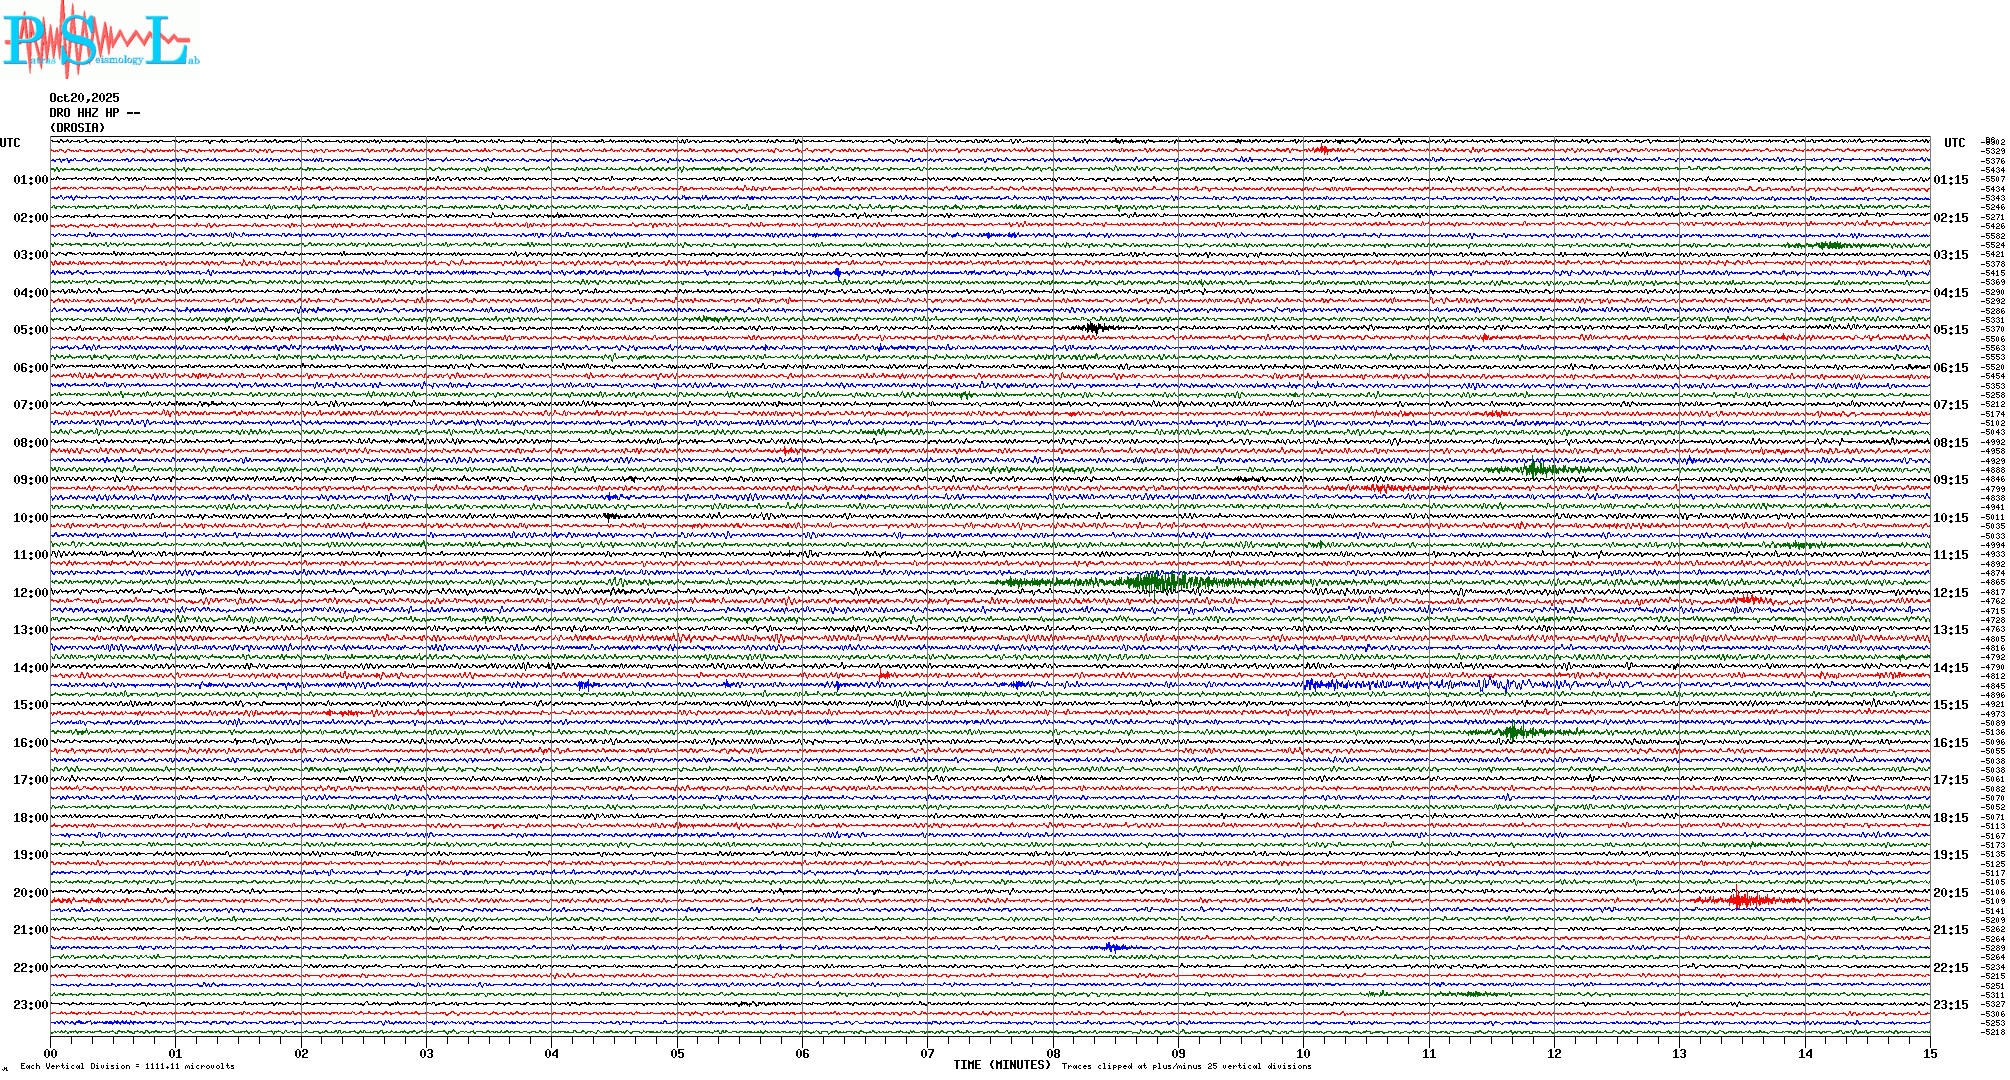
Task: Click the 05:00 hour label on left
Action: pos(30,330)
